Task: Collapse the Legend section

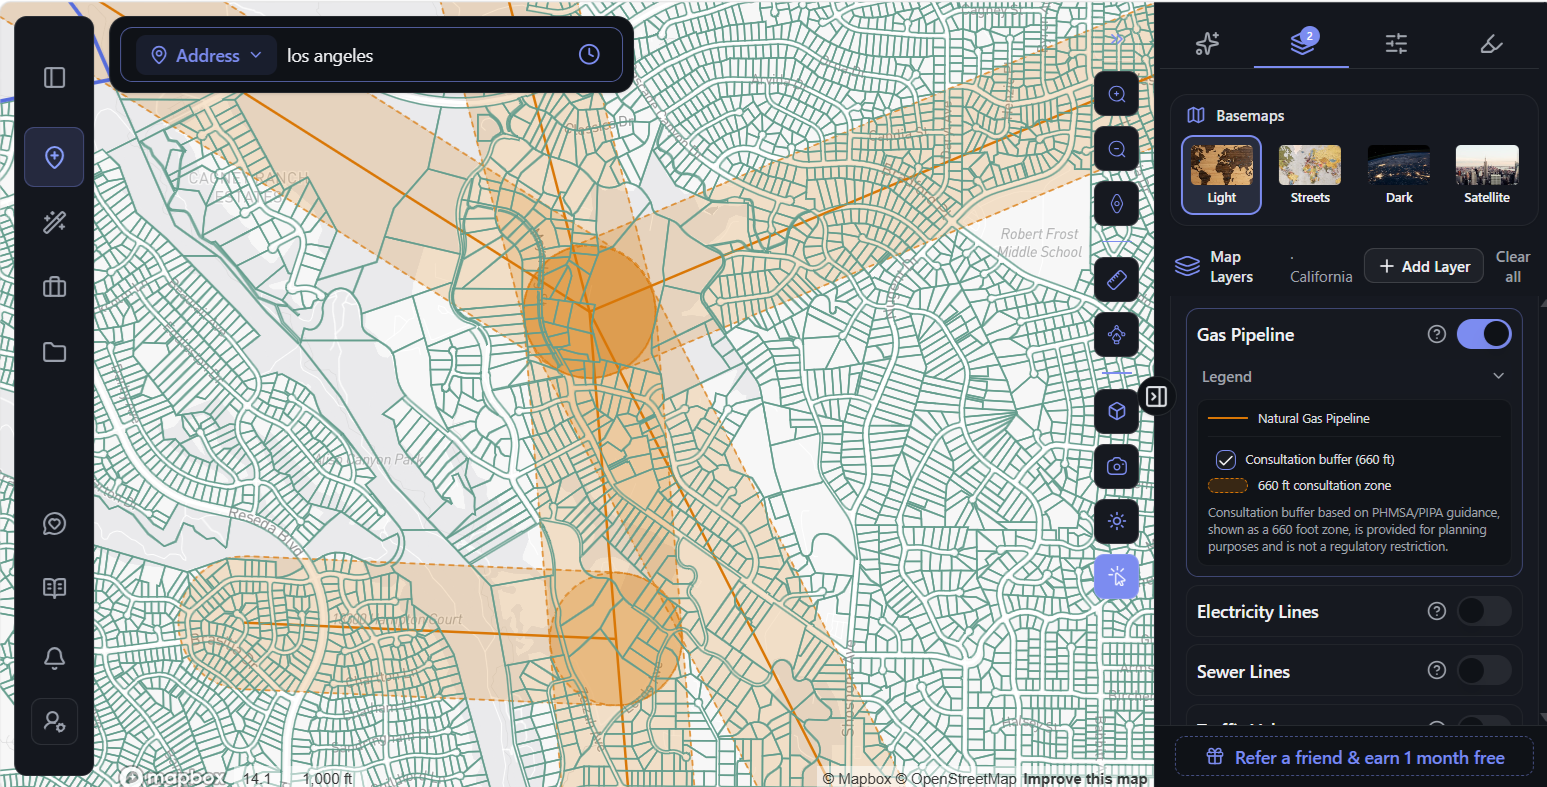Action: click(x=1354, y=377)
